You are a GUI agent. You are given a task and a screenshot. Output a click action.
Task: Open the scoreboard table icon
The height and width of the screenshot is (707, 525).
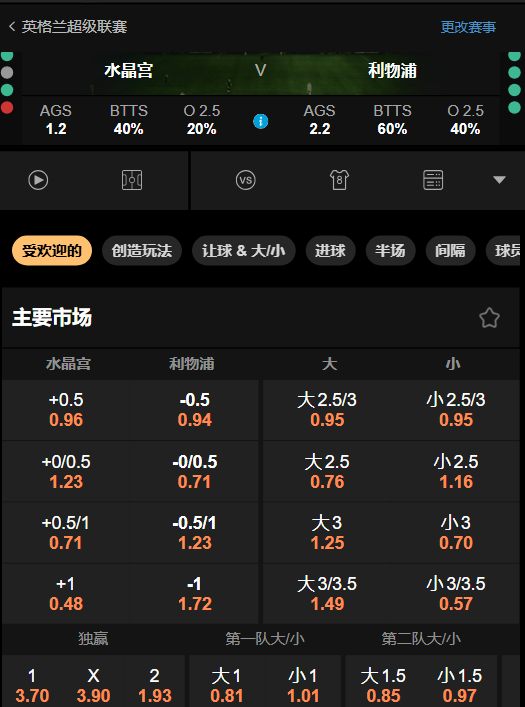[x=433, y=180]
